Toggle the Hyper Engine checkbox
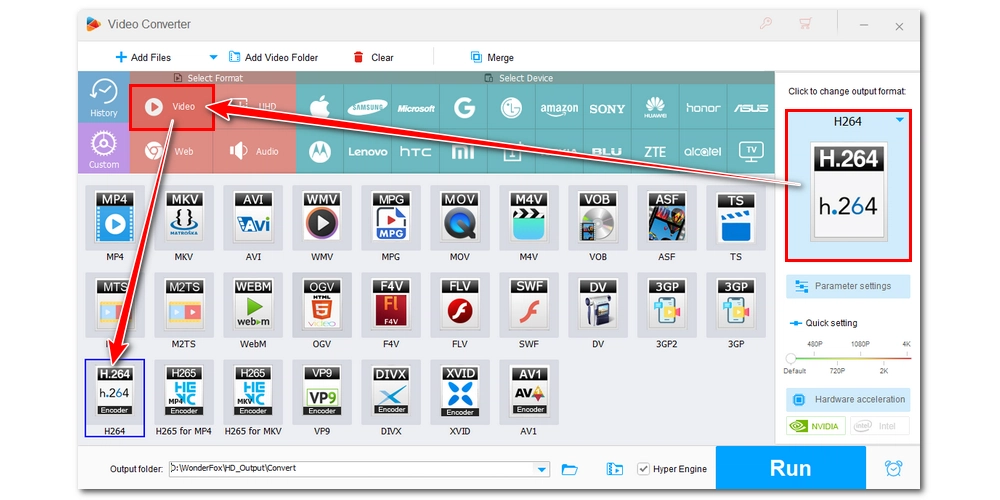The image size is (1000, 500). pyautogui.click(x=643, y=469)
